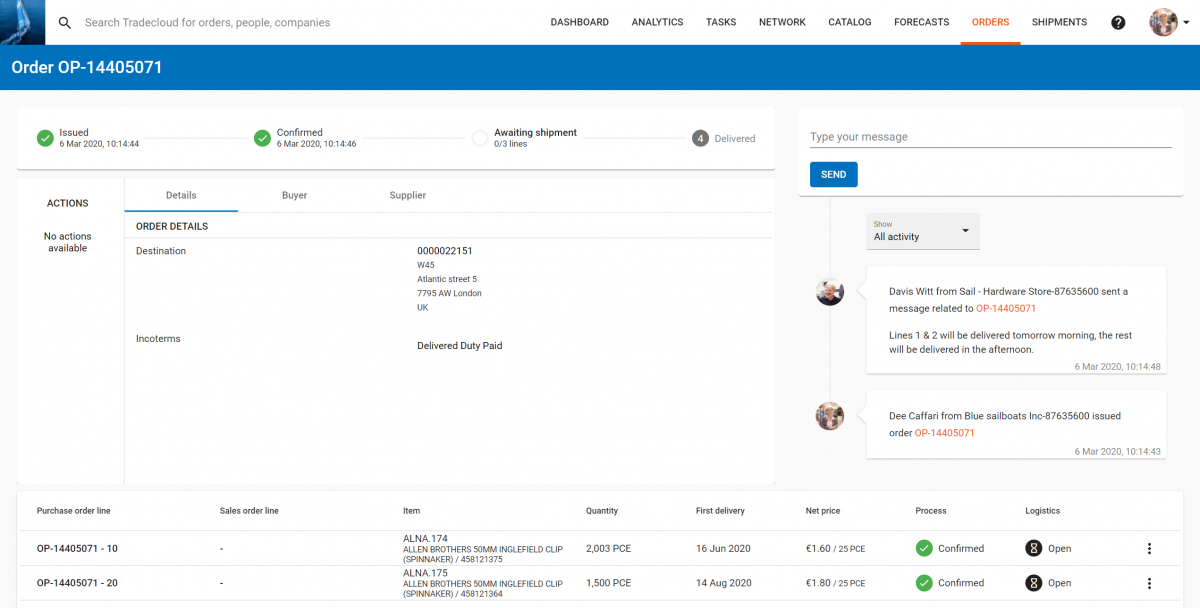
Task: Click Dee Caffari's profile picture
Action: (x=829, y=416)
